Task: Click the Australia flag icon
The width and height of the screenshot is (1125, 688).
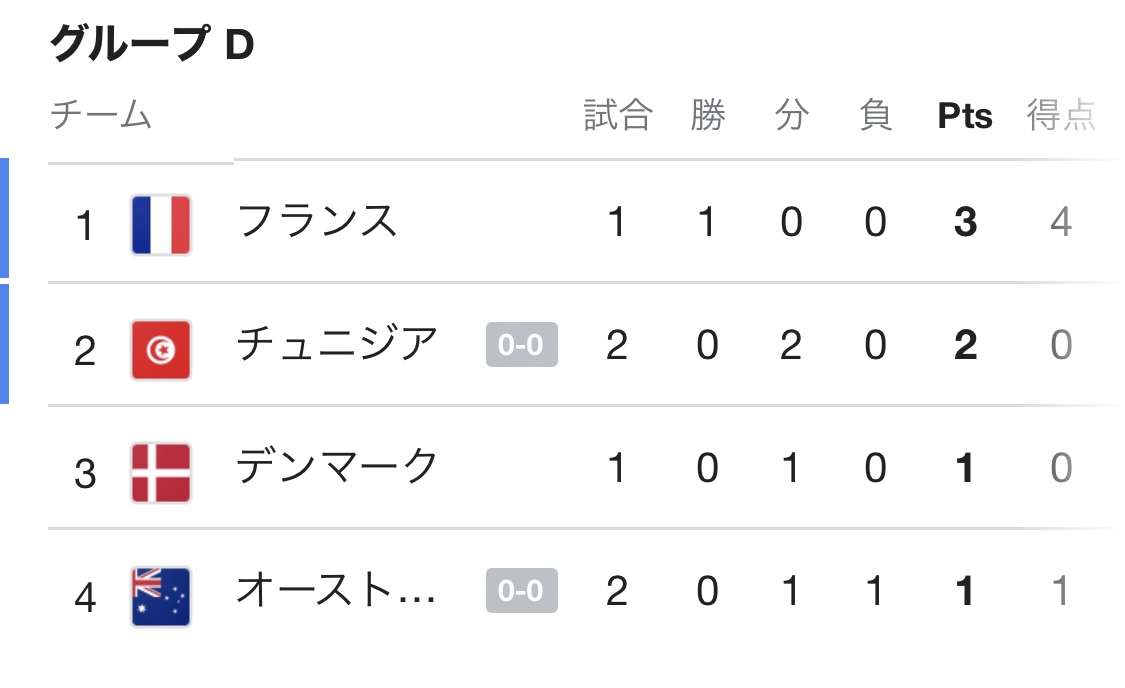Action: (x=161, y=596)
